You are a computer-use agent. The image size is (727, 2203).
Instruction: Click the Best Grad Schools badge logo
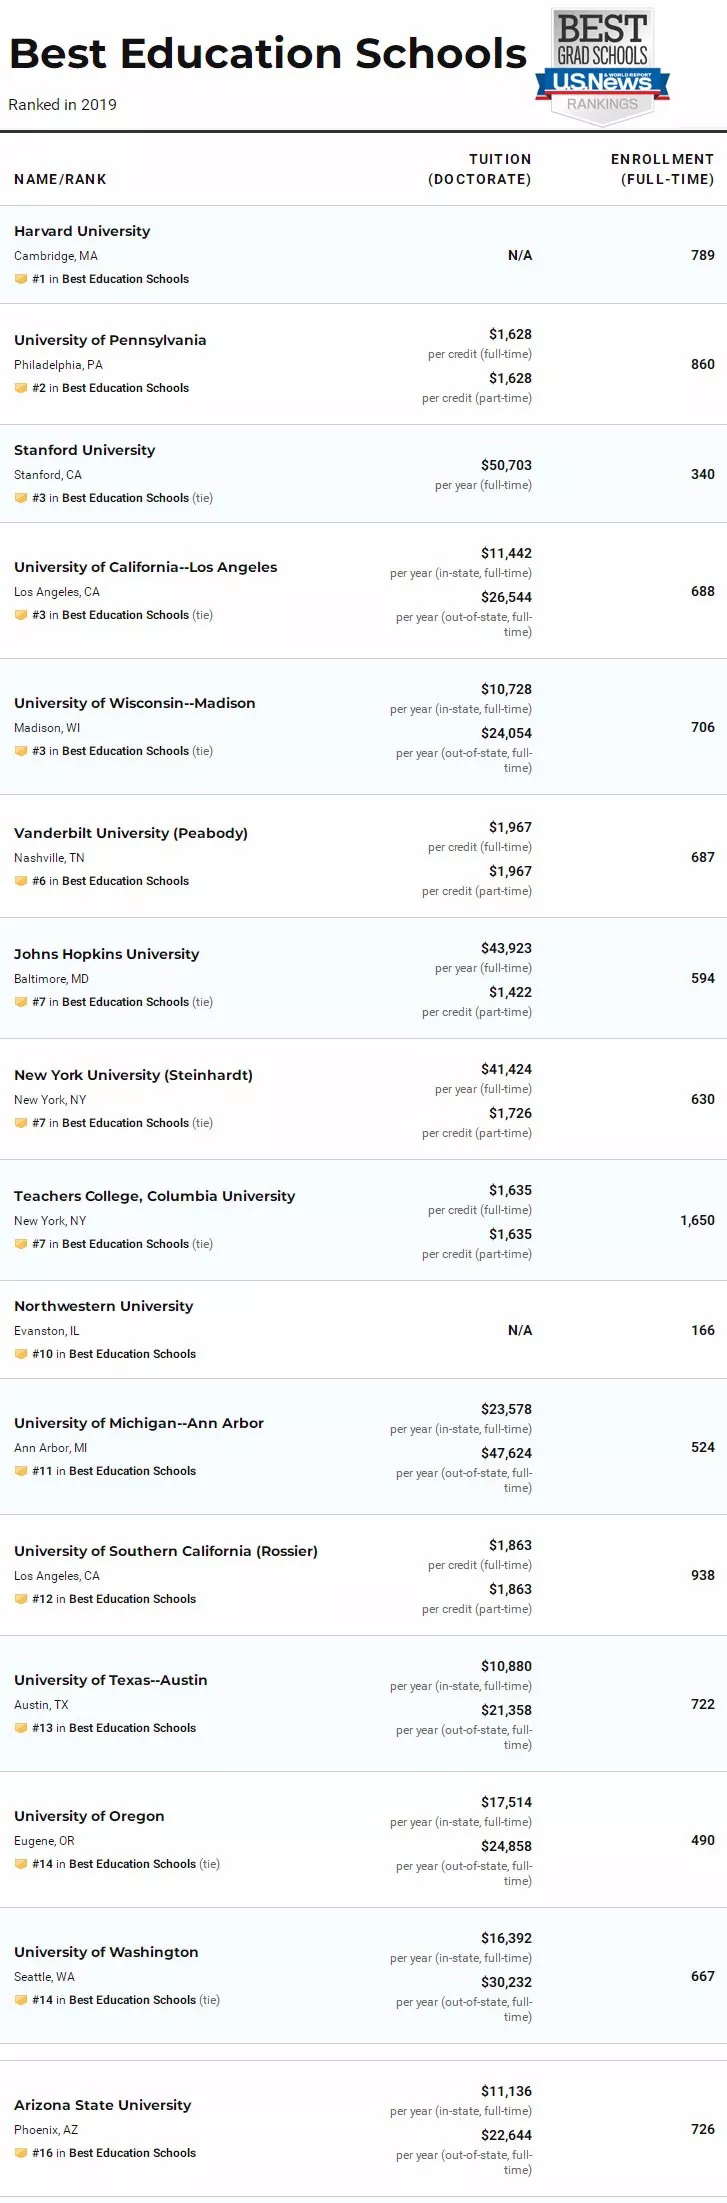point(601,66)
